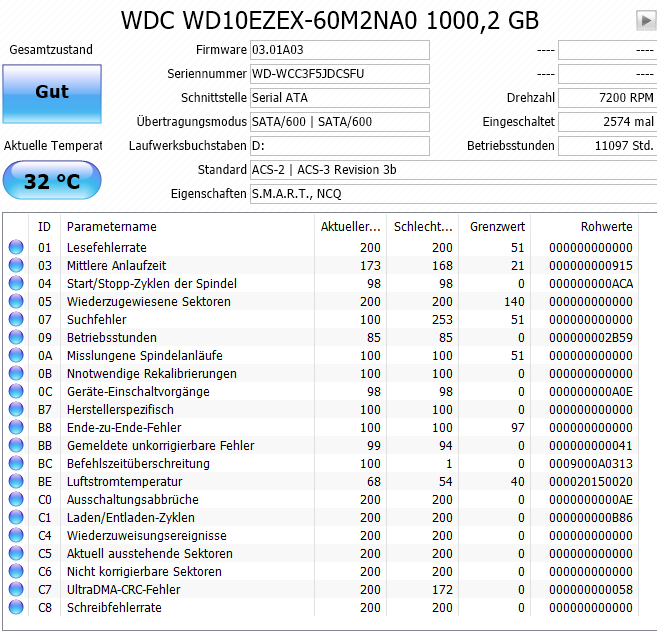Image resolution: width=657 pixels, height=632 pixels.
Task: Click the Betriebsstunden value 11097 Std.
Action: click(x=608, y=145)
